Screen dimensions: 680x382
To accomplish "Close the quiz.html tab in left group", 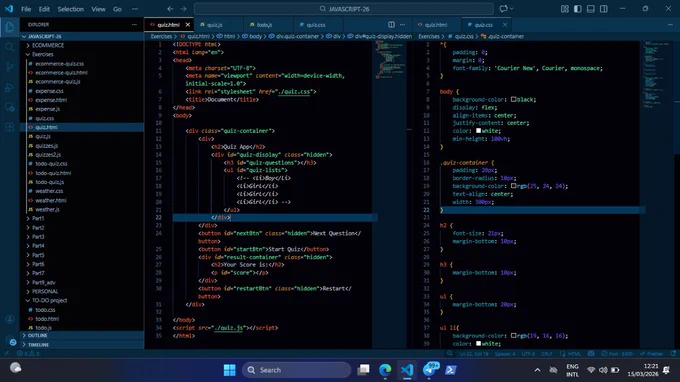I will click(188, 25).
